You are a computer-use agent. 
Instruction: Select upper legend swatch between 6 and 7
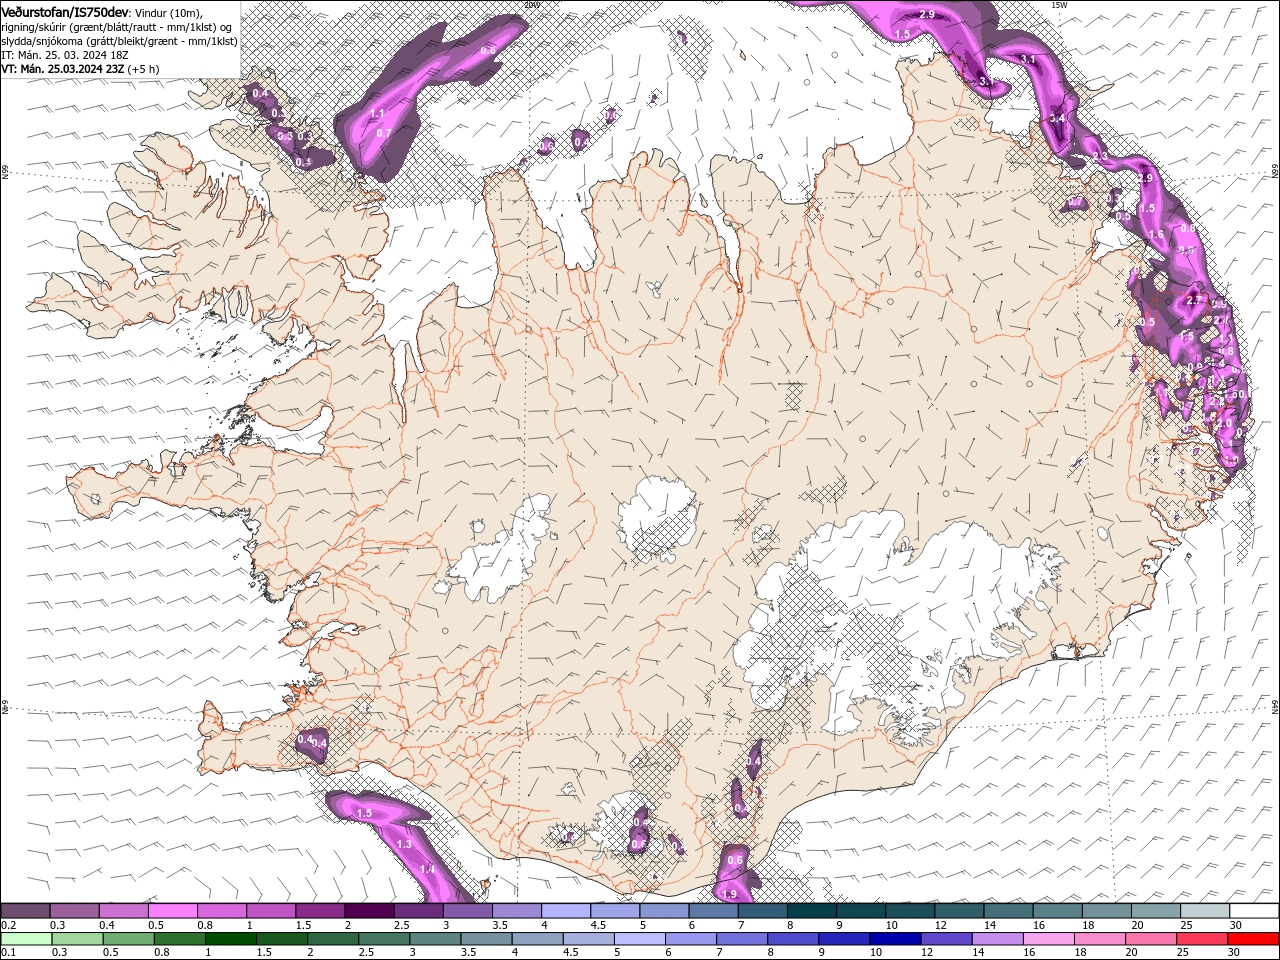pos(713,911)
